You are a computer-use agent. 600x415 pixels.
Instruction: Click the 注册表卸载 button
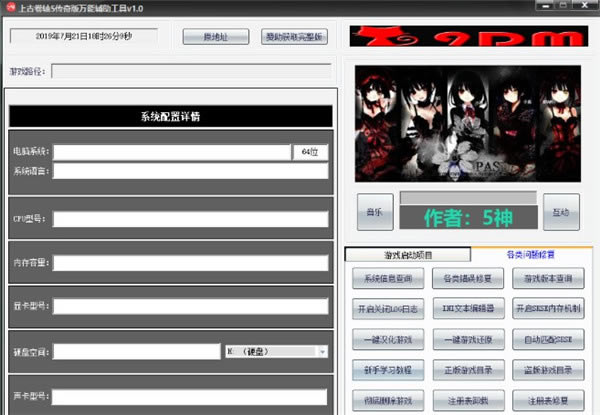pyautogui.click(x=468, y=400)
